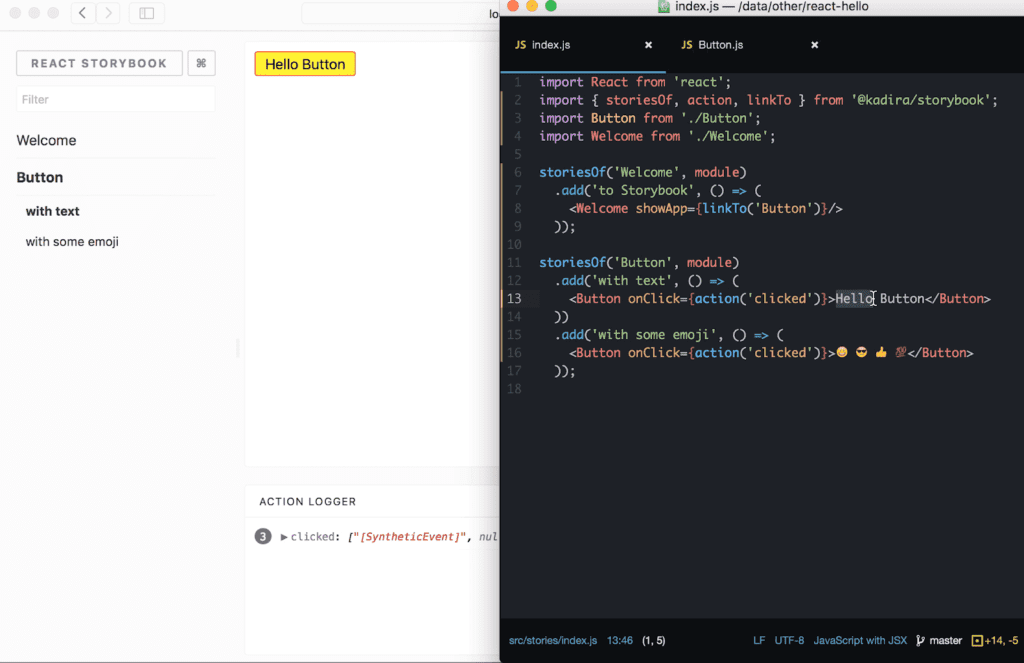1024x663 pixels.
Task: Click line number 6 in gutter
Action: click(x=518, y=172)
